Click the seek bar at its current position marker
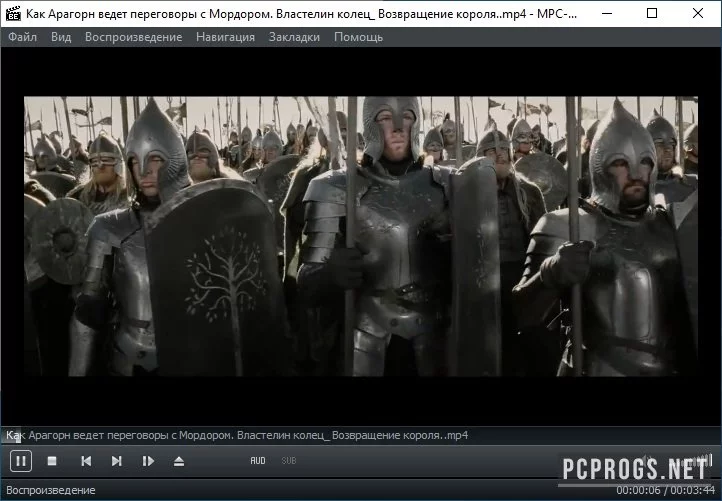The height and width of the screenshot is (501, 722). point(20,435)
